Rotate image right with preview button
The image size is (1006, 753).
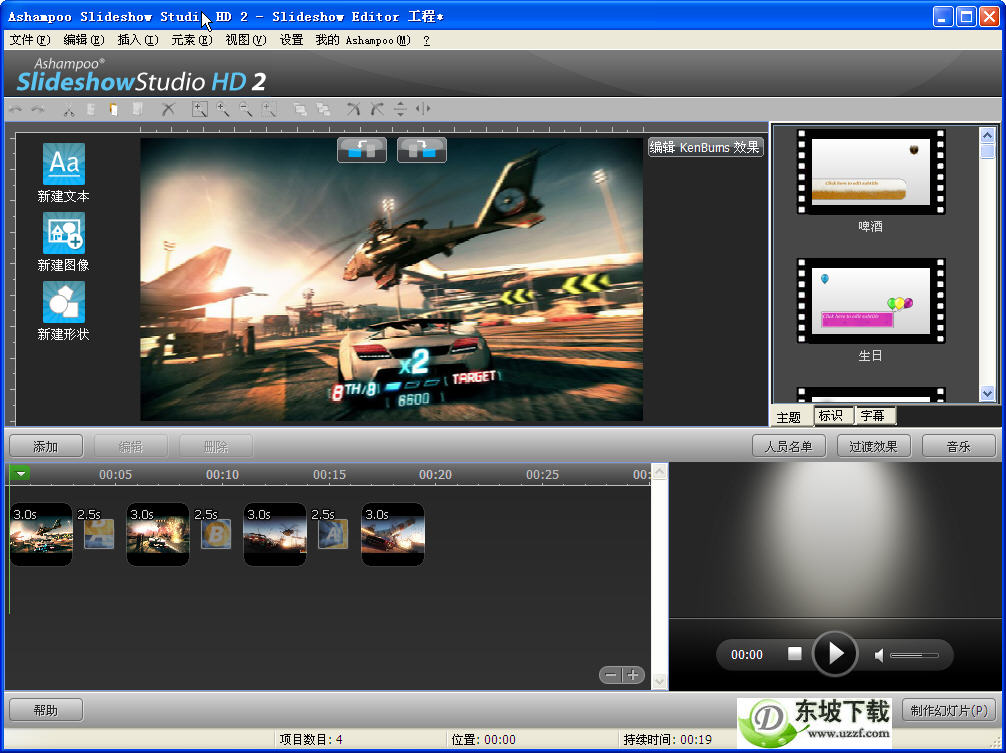click(422, 150)
